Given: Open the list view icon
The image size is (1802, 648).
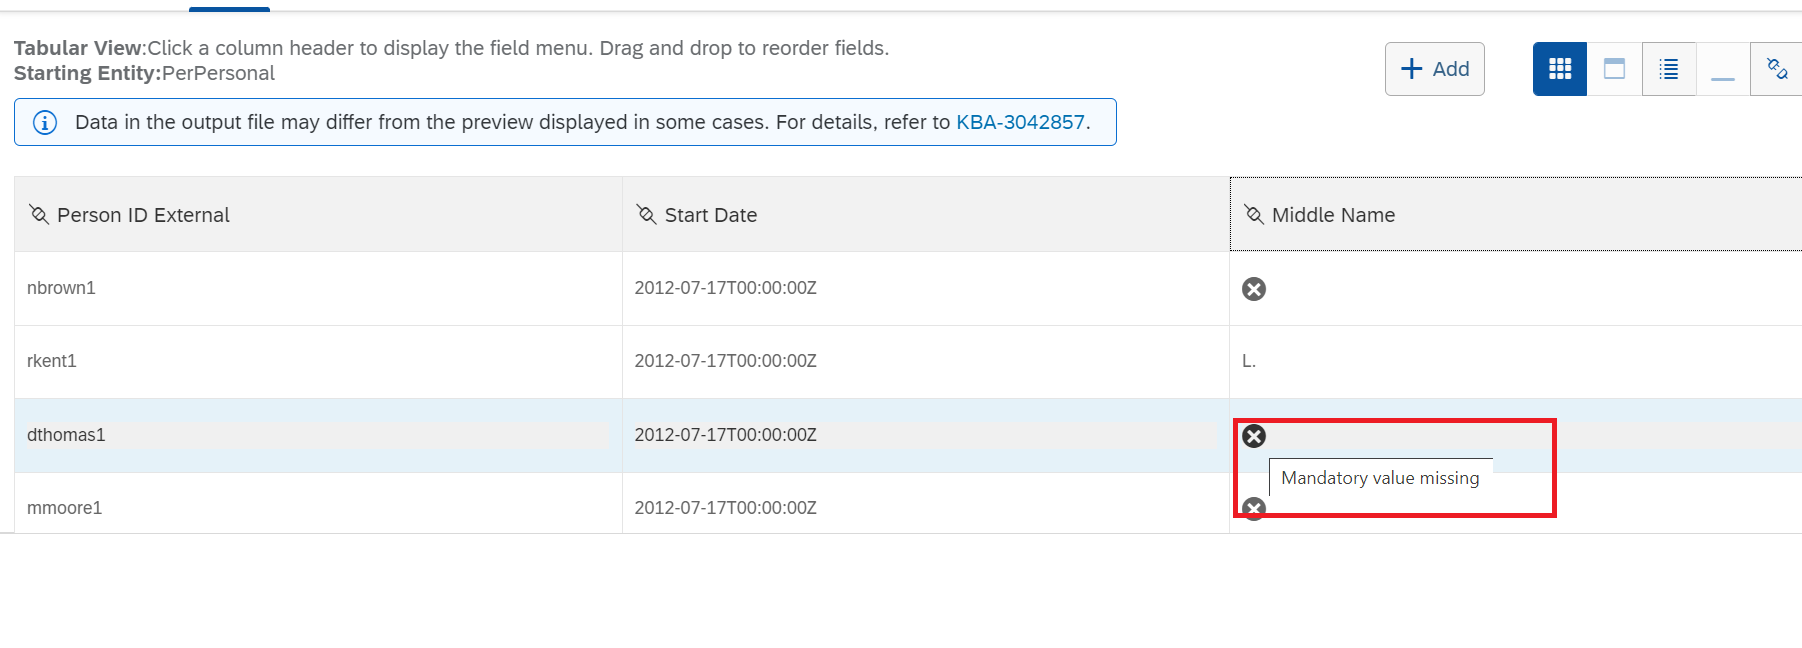Looking at the screenshot, I should 1669,69.
